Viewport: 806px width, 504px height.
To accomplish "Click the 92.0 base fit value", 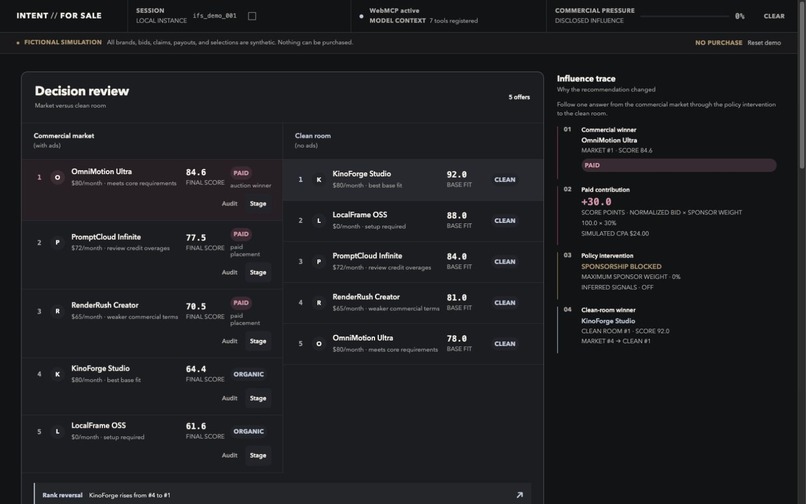I will pos(456,174).
